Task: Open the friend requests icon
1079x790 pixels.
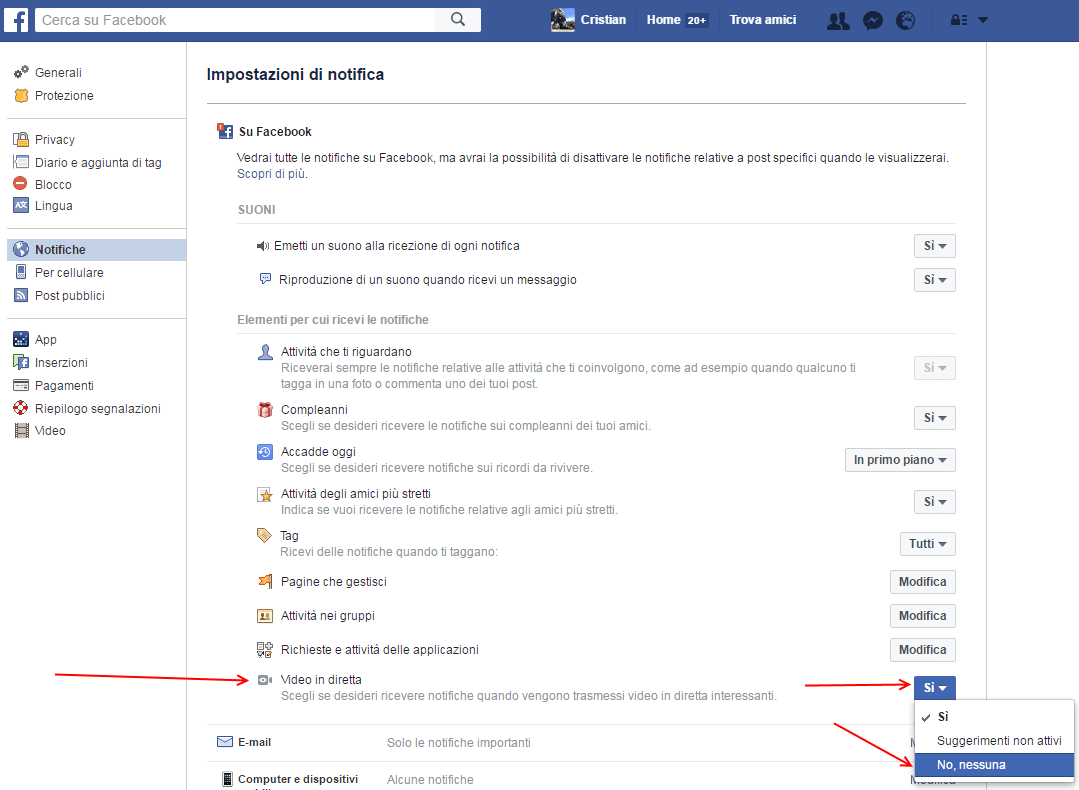Action: point(837,21)
